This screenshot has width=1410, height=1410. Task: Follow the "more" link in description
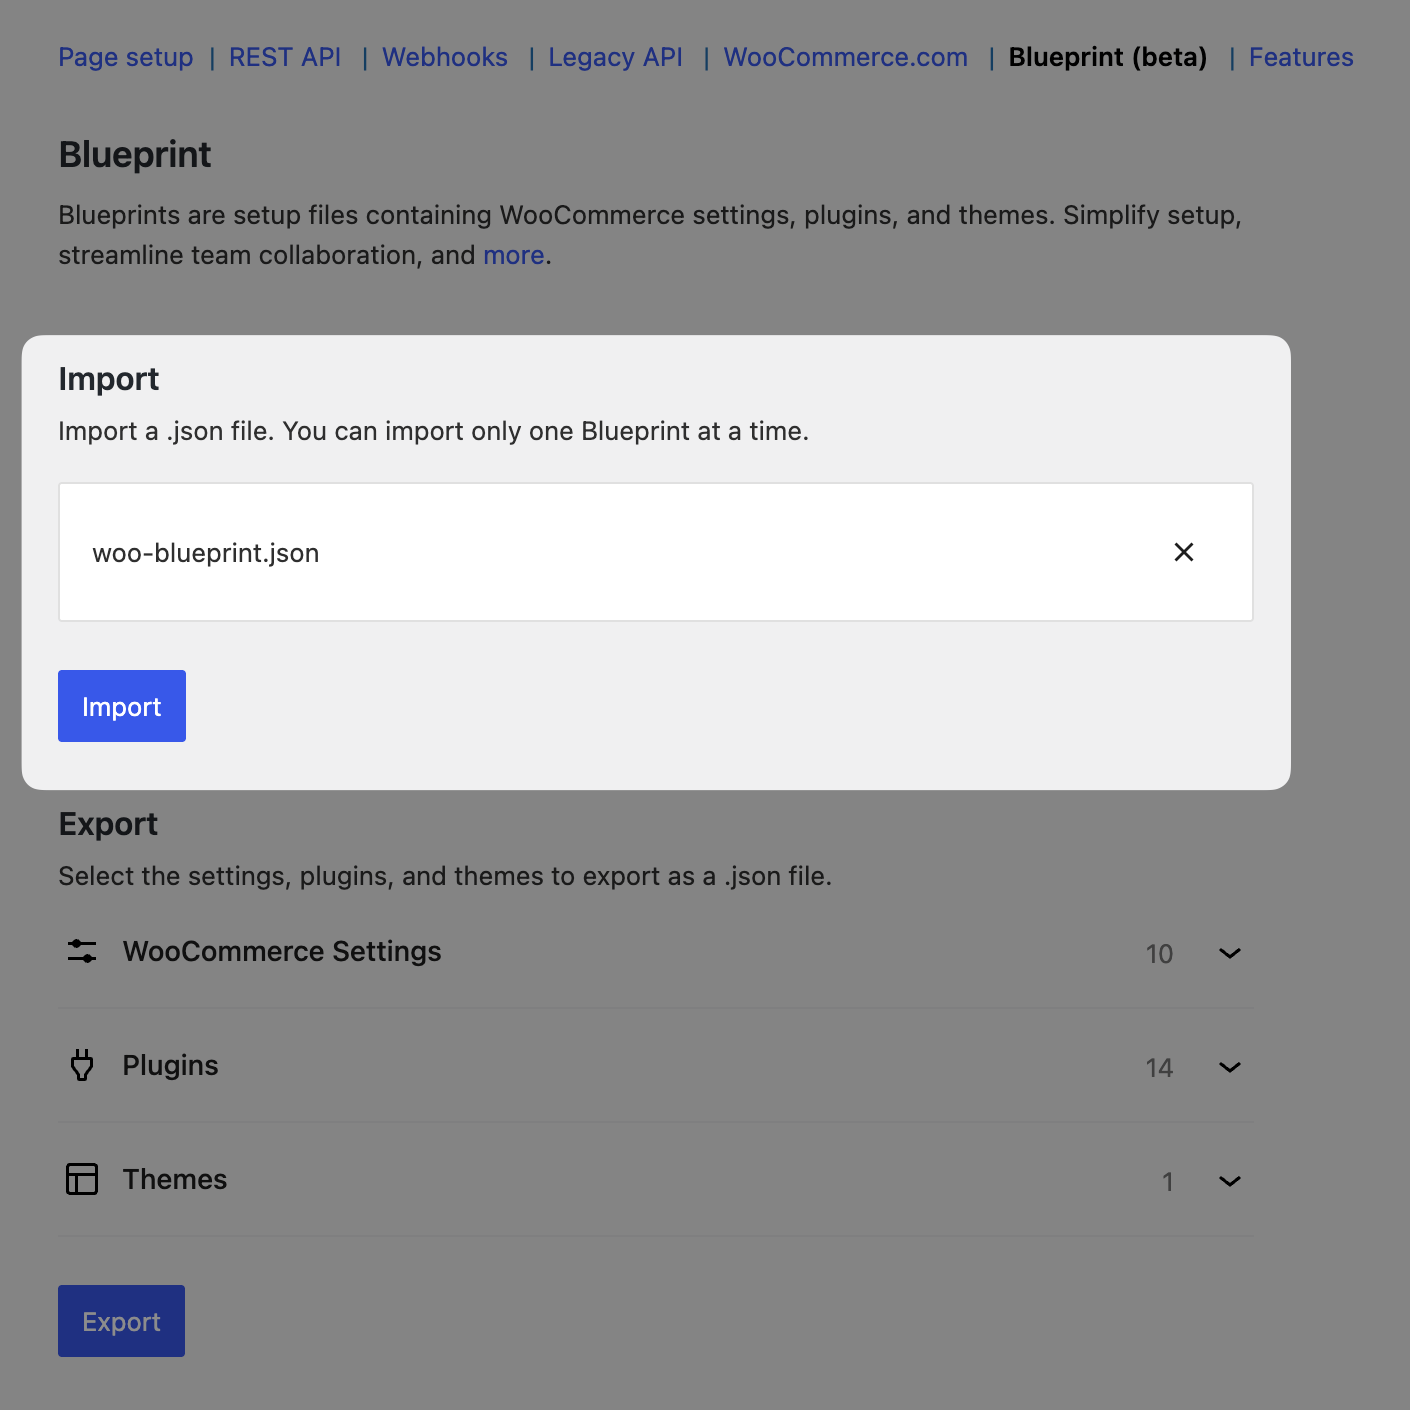click(x=514, y=255)
